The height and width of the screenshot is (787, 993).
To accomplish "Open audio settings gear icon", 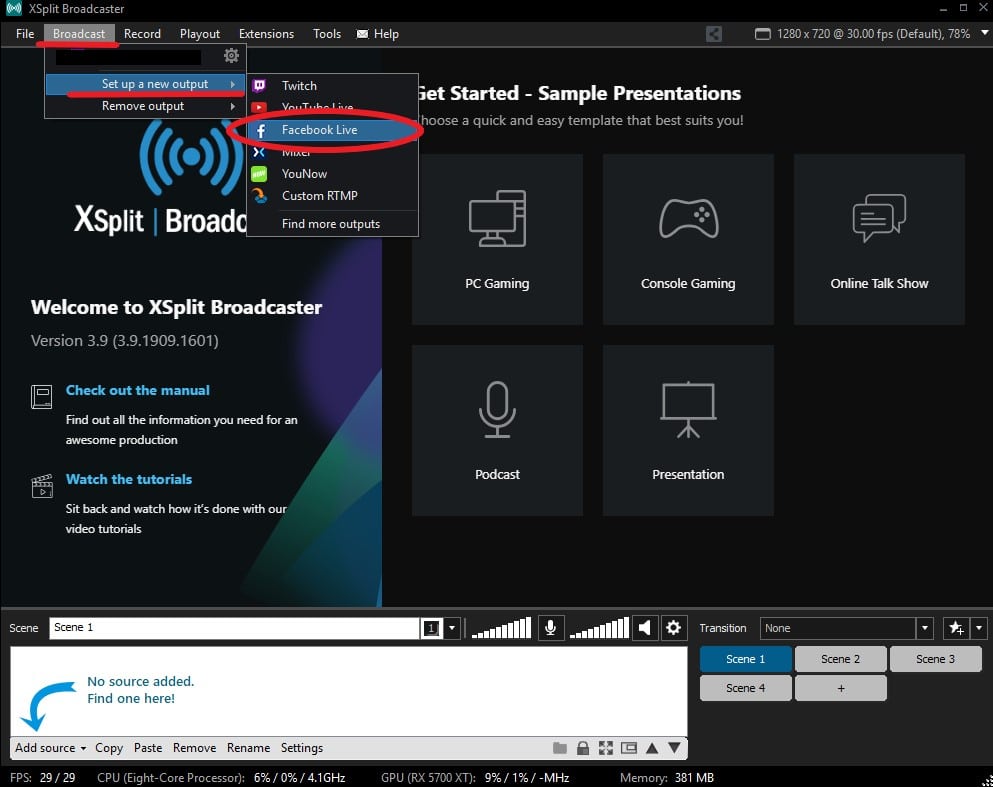I will (673, 628).
